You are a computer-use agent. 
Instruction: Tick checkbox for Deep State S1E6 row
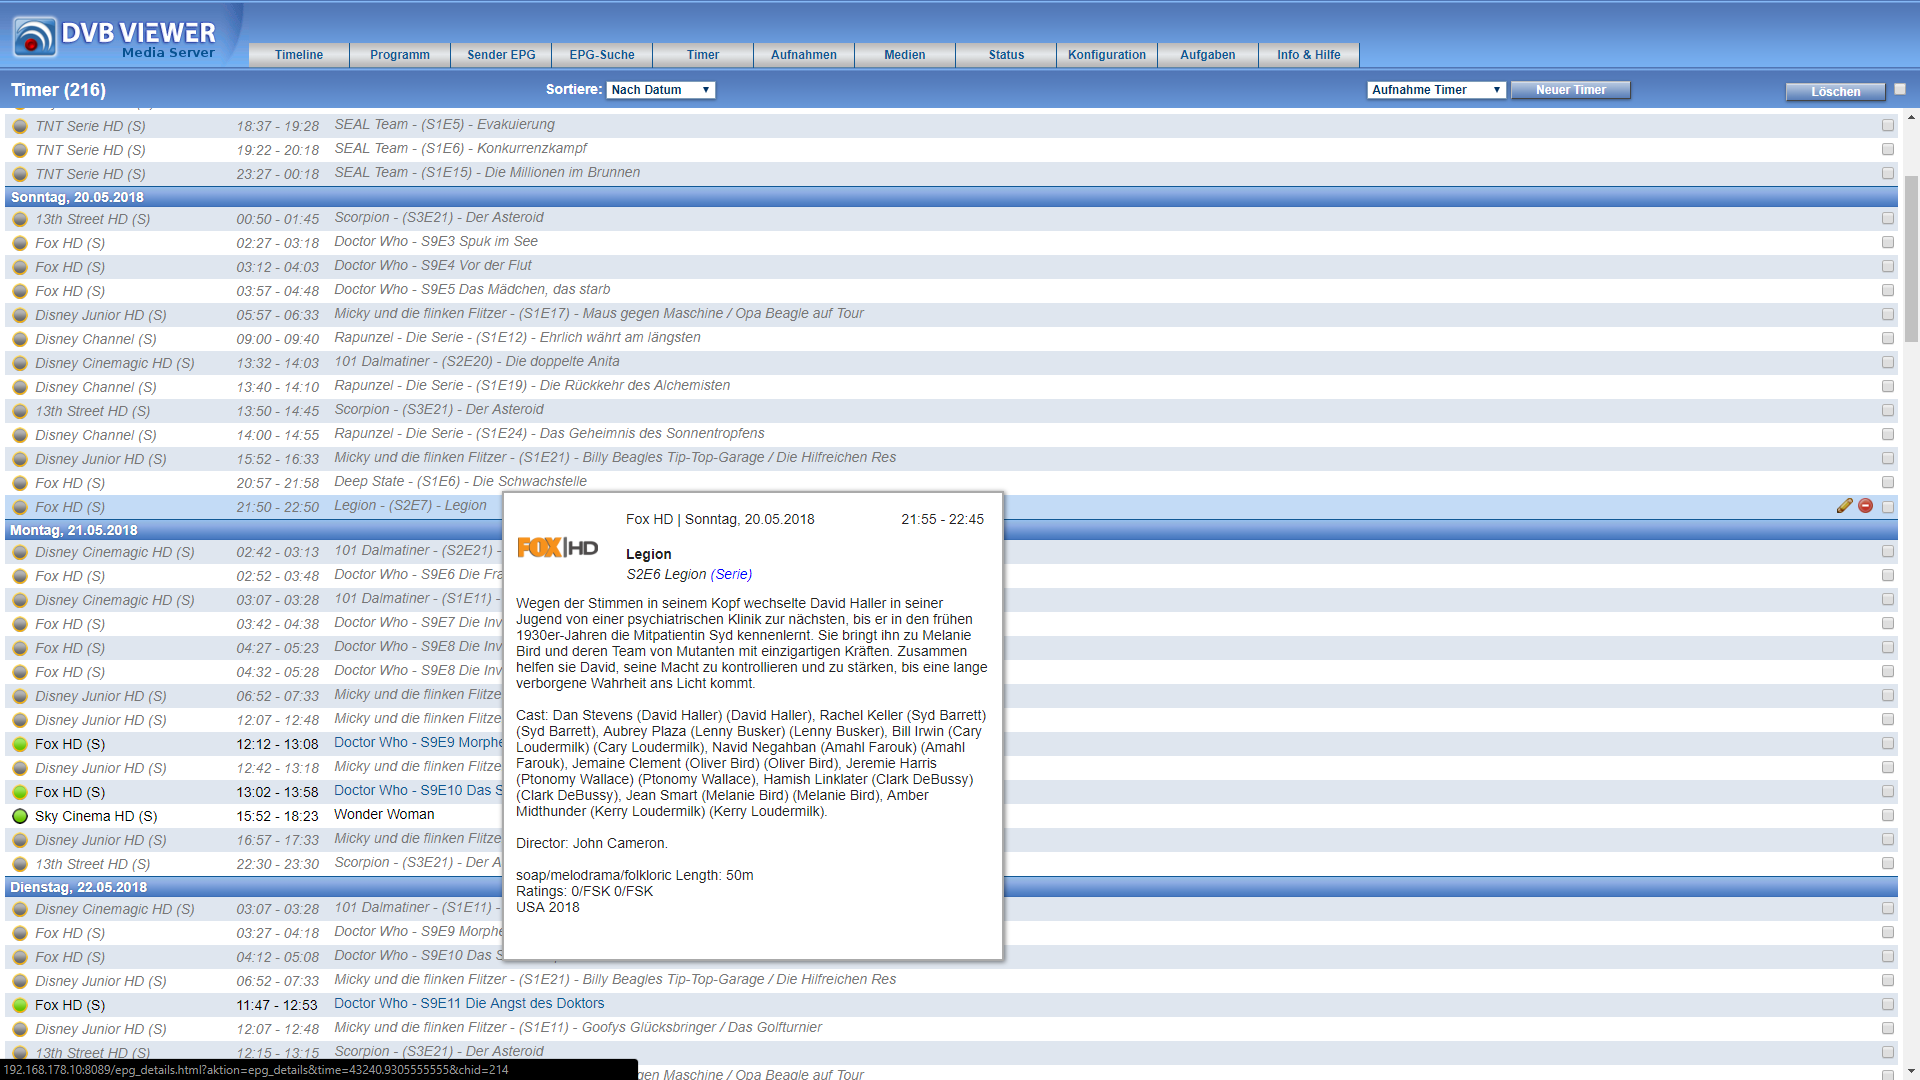pos(1888,482)
